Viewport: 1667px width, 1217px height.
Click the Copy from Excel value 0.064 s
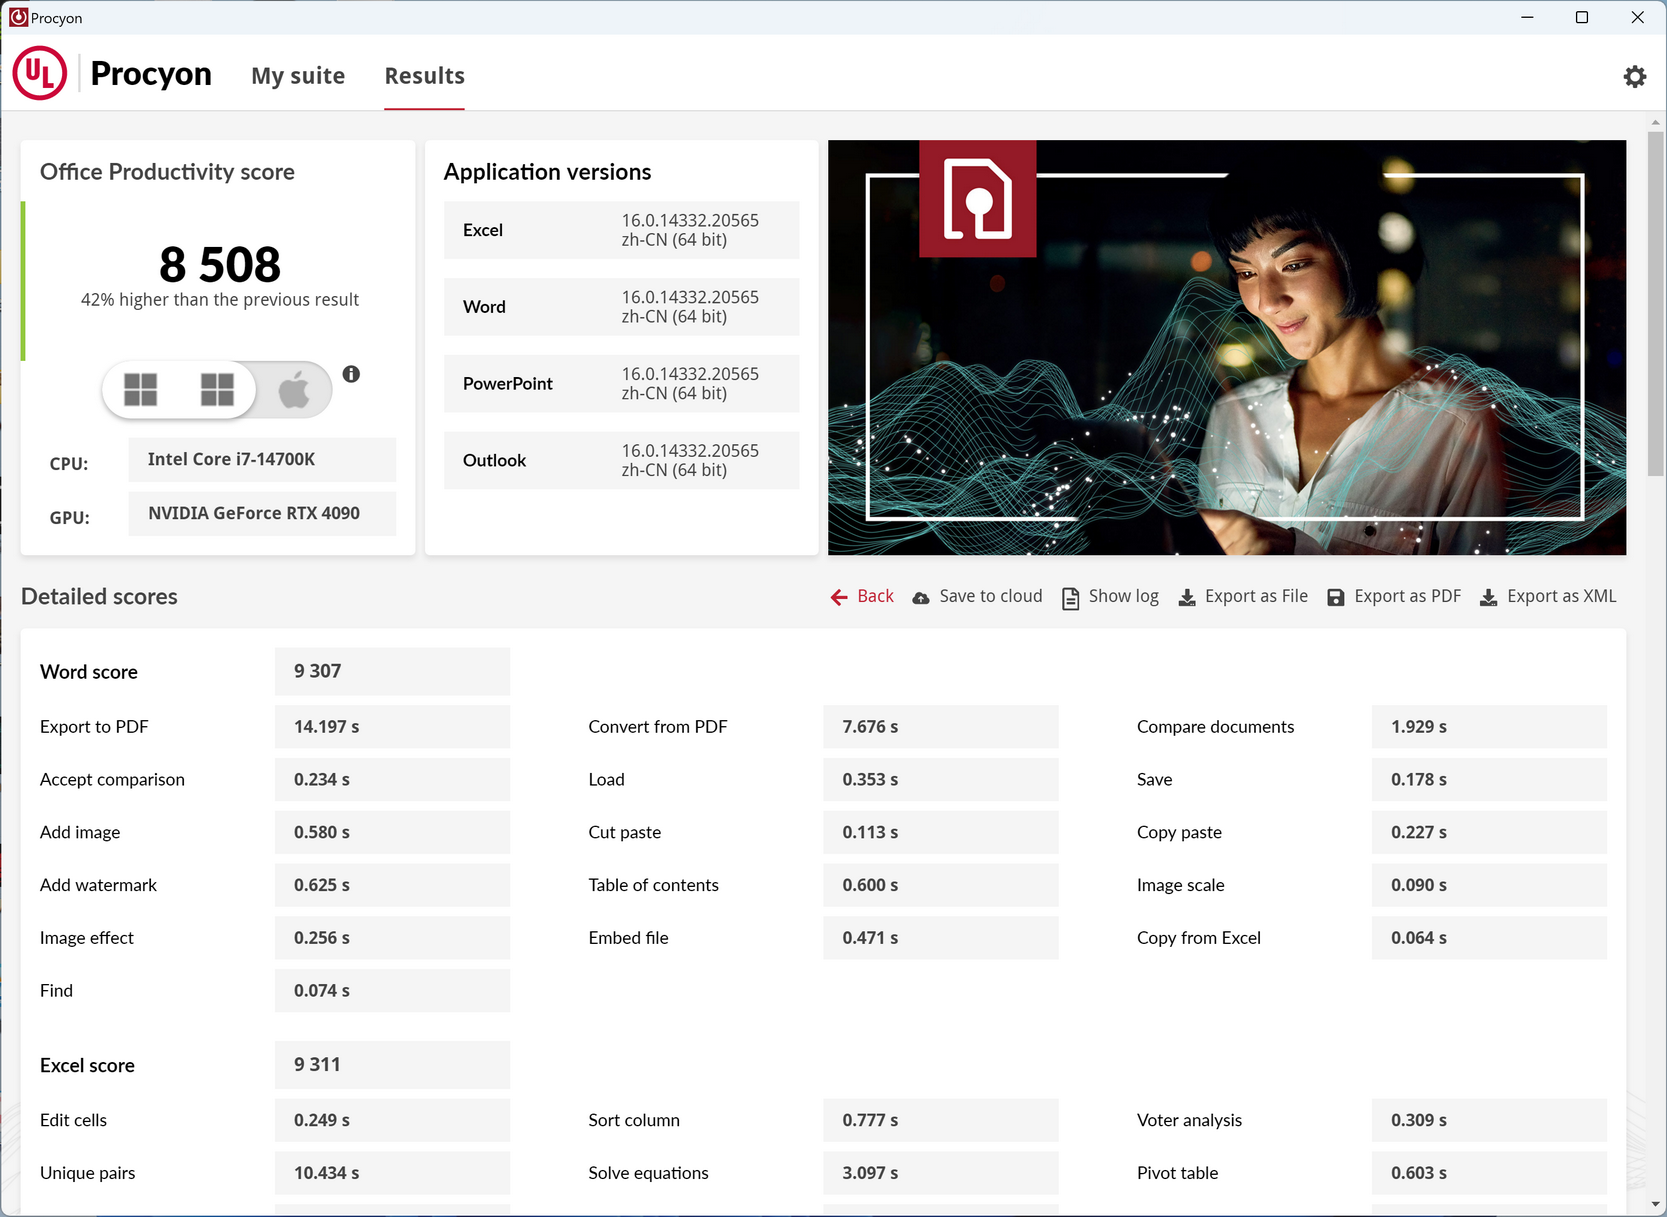(x=1489, y=939)
